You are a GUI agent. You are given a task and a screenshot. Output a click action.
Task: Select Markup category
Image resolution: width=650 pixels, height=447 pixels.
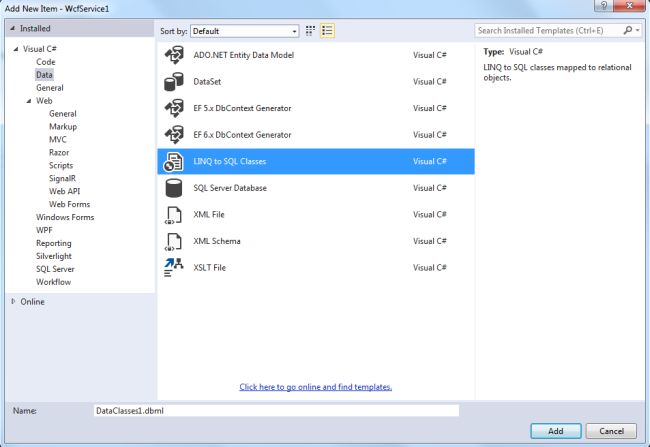[x=63, y=126]
